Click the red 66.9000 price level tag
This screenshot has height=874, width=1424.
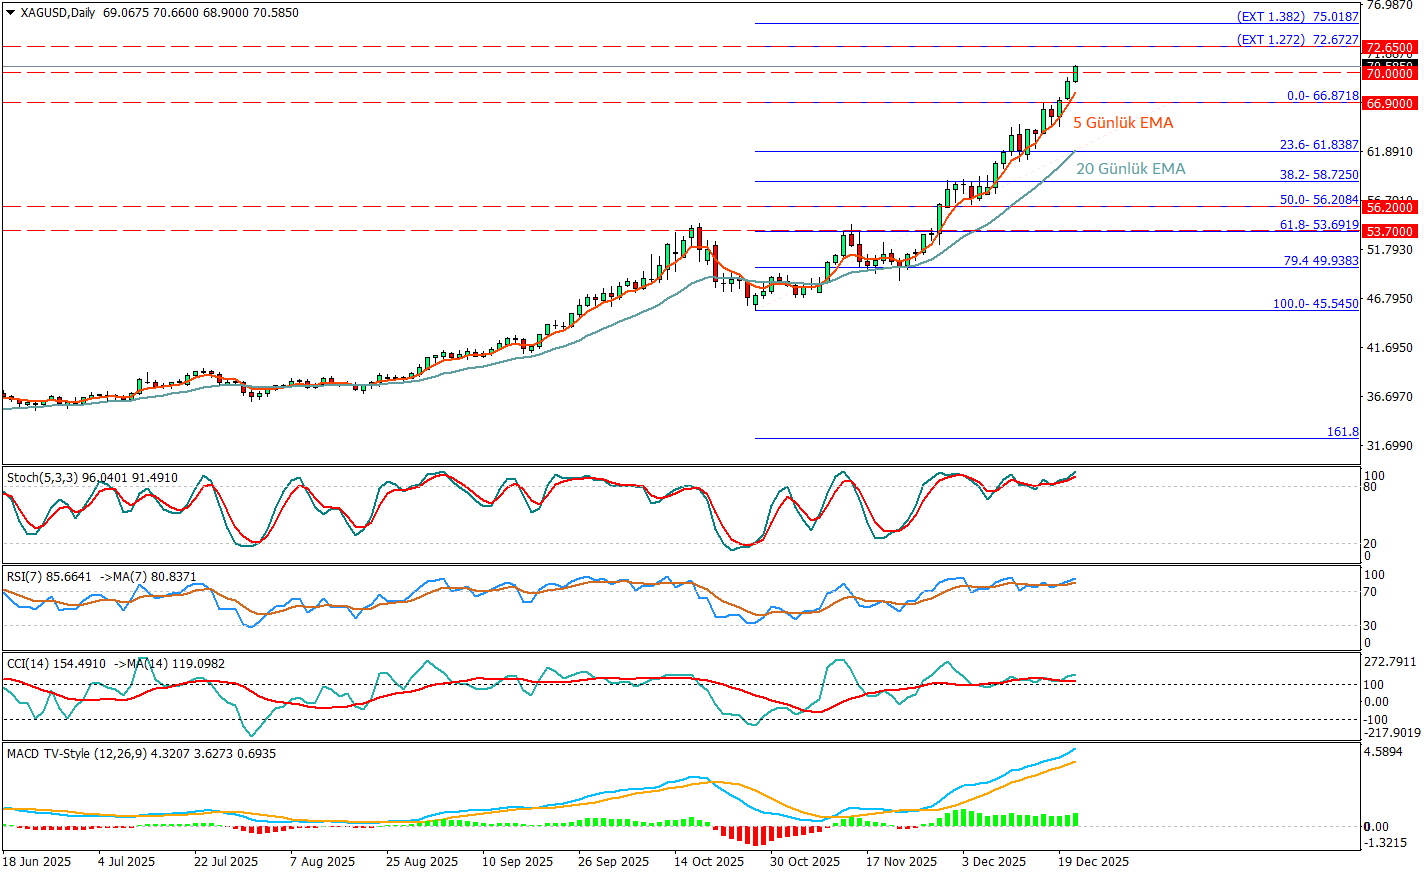point(1389,104)
